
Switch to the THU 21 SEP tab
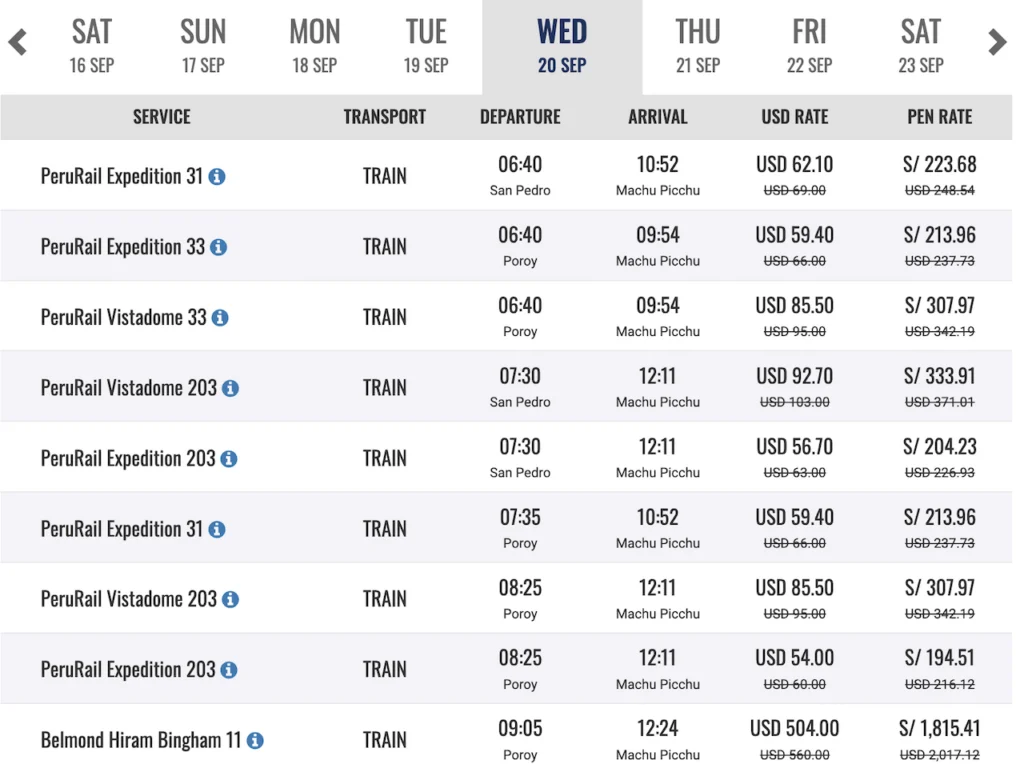(x=697, y=46)
